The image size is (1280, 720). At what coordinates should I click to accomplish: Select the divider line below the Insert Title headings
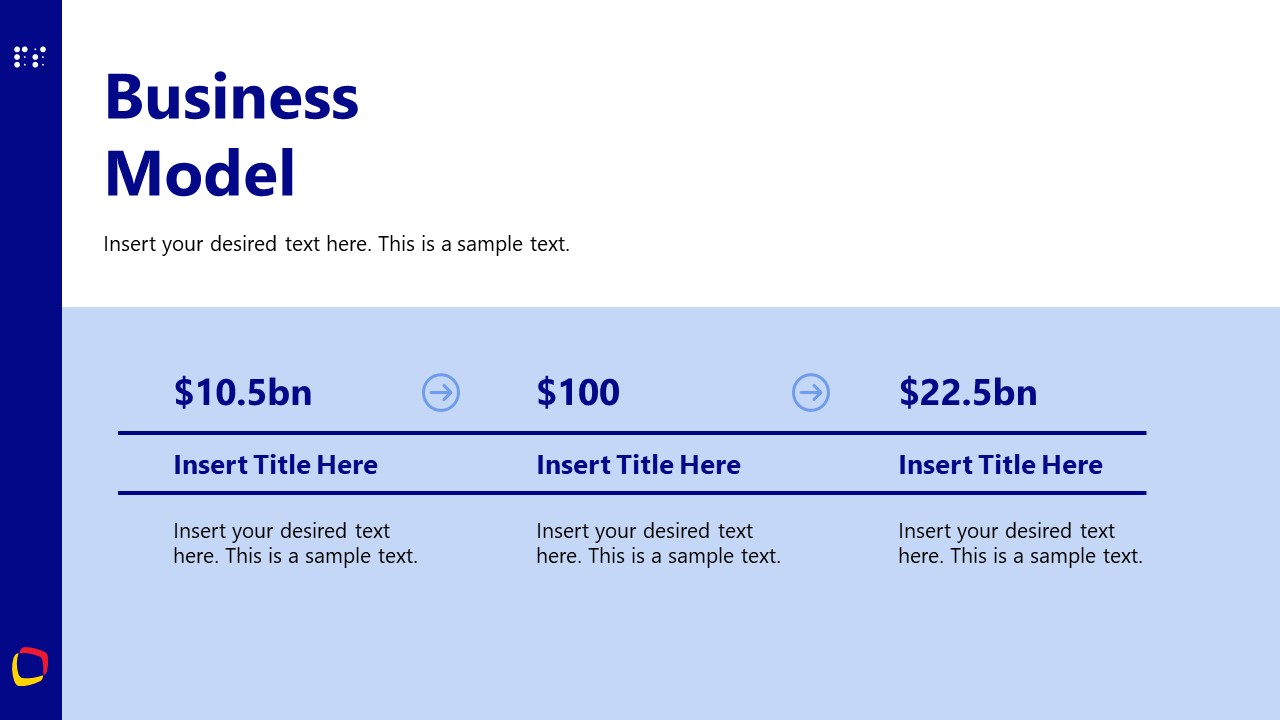[632, 493]
